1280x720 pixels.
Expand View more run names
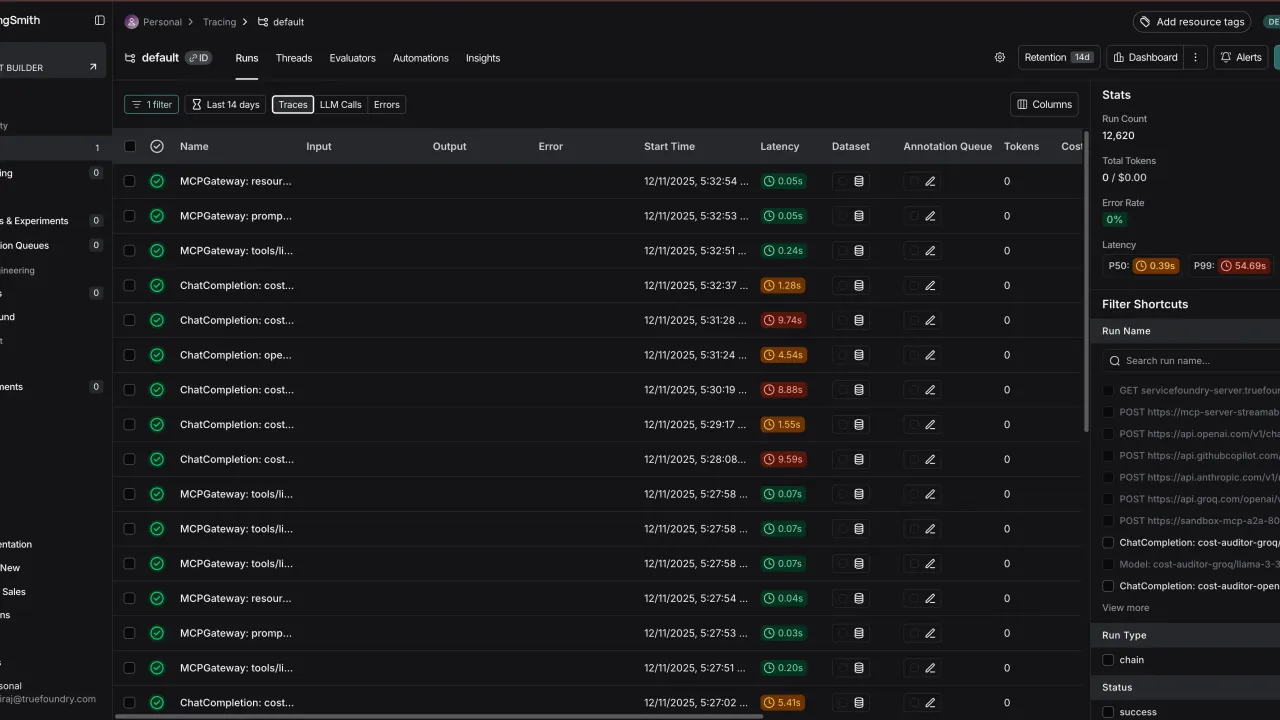[1125, 608]
